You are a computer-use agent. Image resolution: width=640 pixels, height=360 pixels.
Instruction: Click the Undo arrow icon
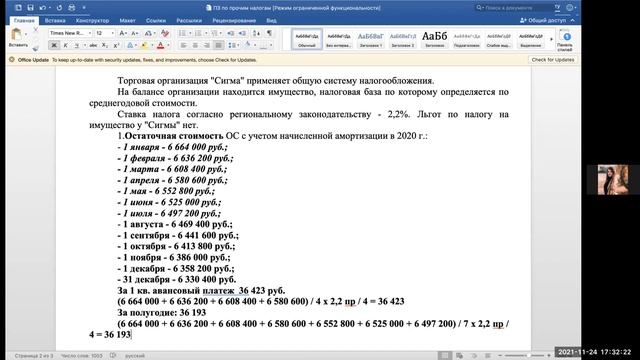42,8
